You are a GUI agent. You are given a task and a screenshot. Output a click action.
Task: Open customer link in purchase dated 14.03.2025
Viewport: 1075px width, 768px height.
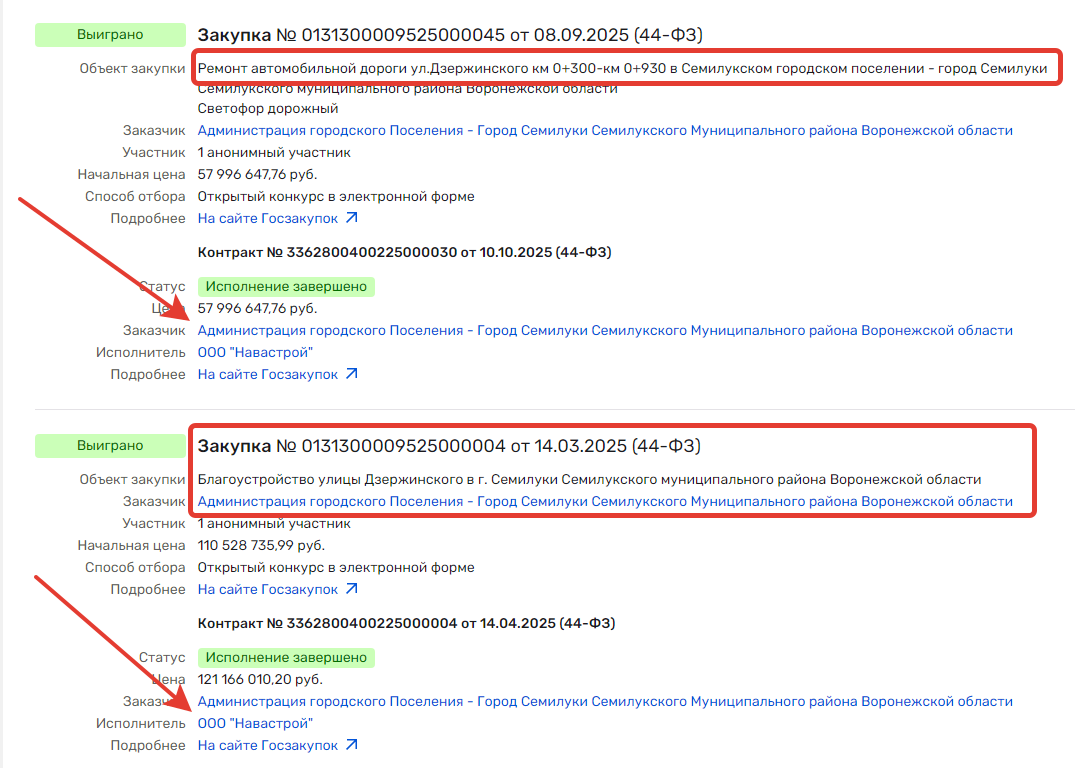604,501
